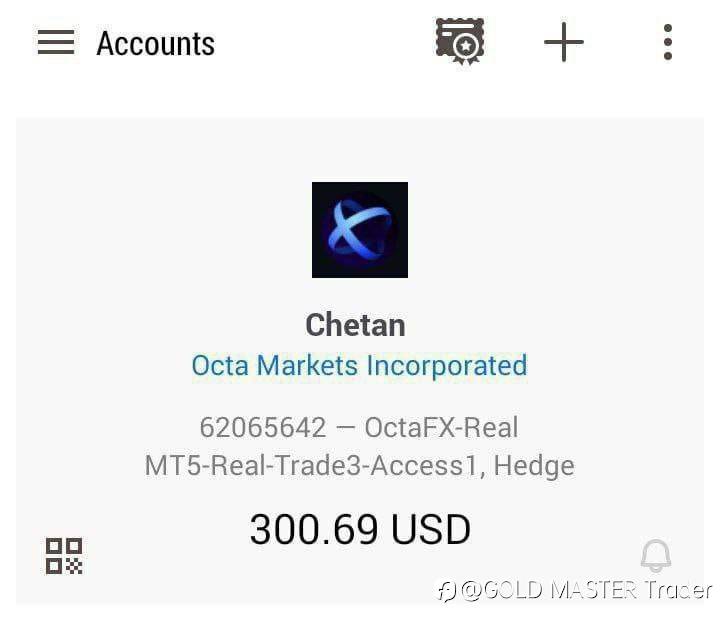This screenshot has height=628, width=720.
Task: Tap the 300.69 USD balance
Action: click(x=360, y=529)
